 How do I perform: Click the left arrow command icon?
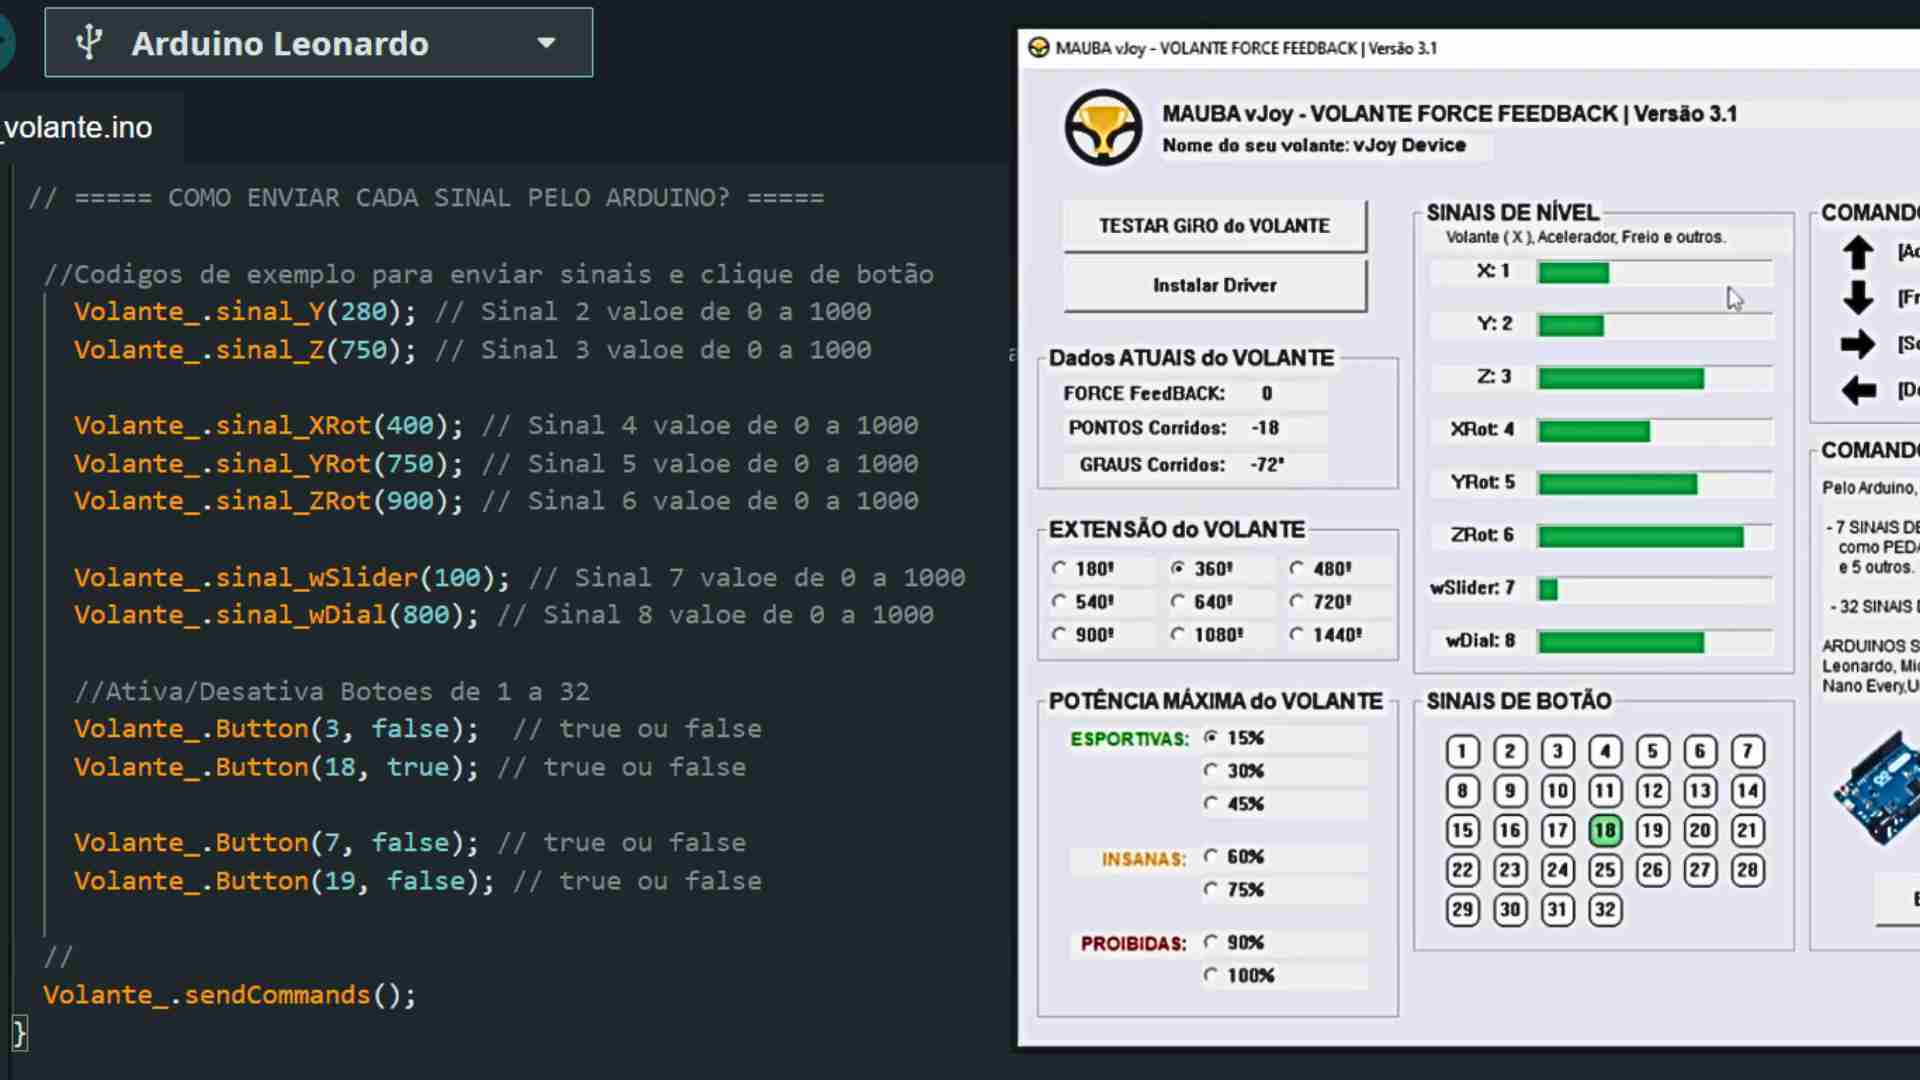1858,390
